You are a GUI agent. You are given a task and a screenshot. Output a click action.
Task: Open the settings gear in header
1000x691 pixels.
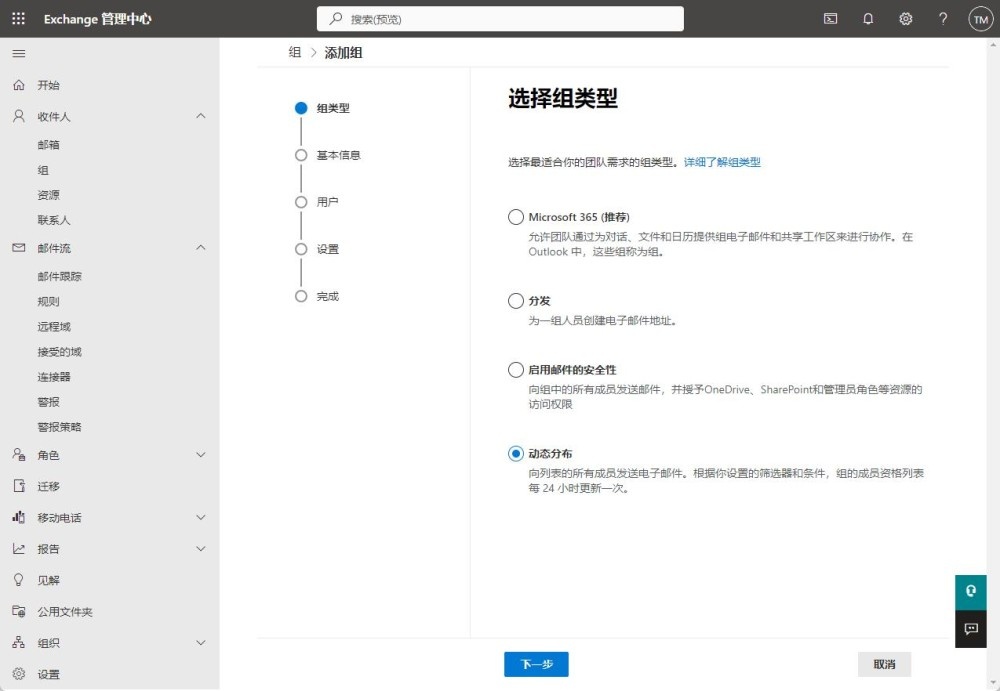[x=905, y=18]
